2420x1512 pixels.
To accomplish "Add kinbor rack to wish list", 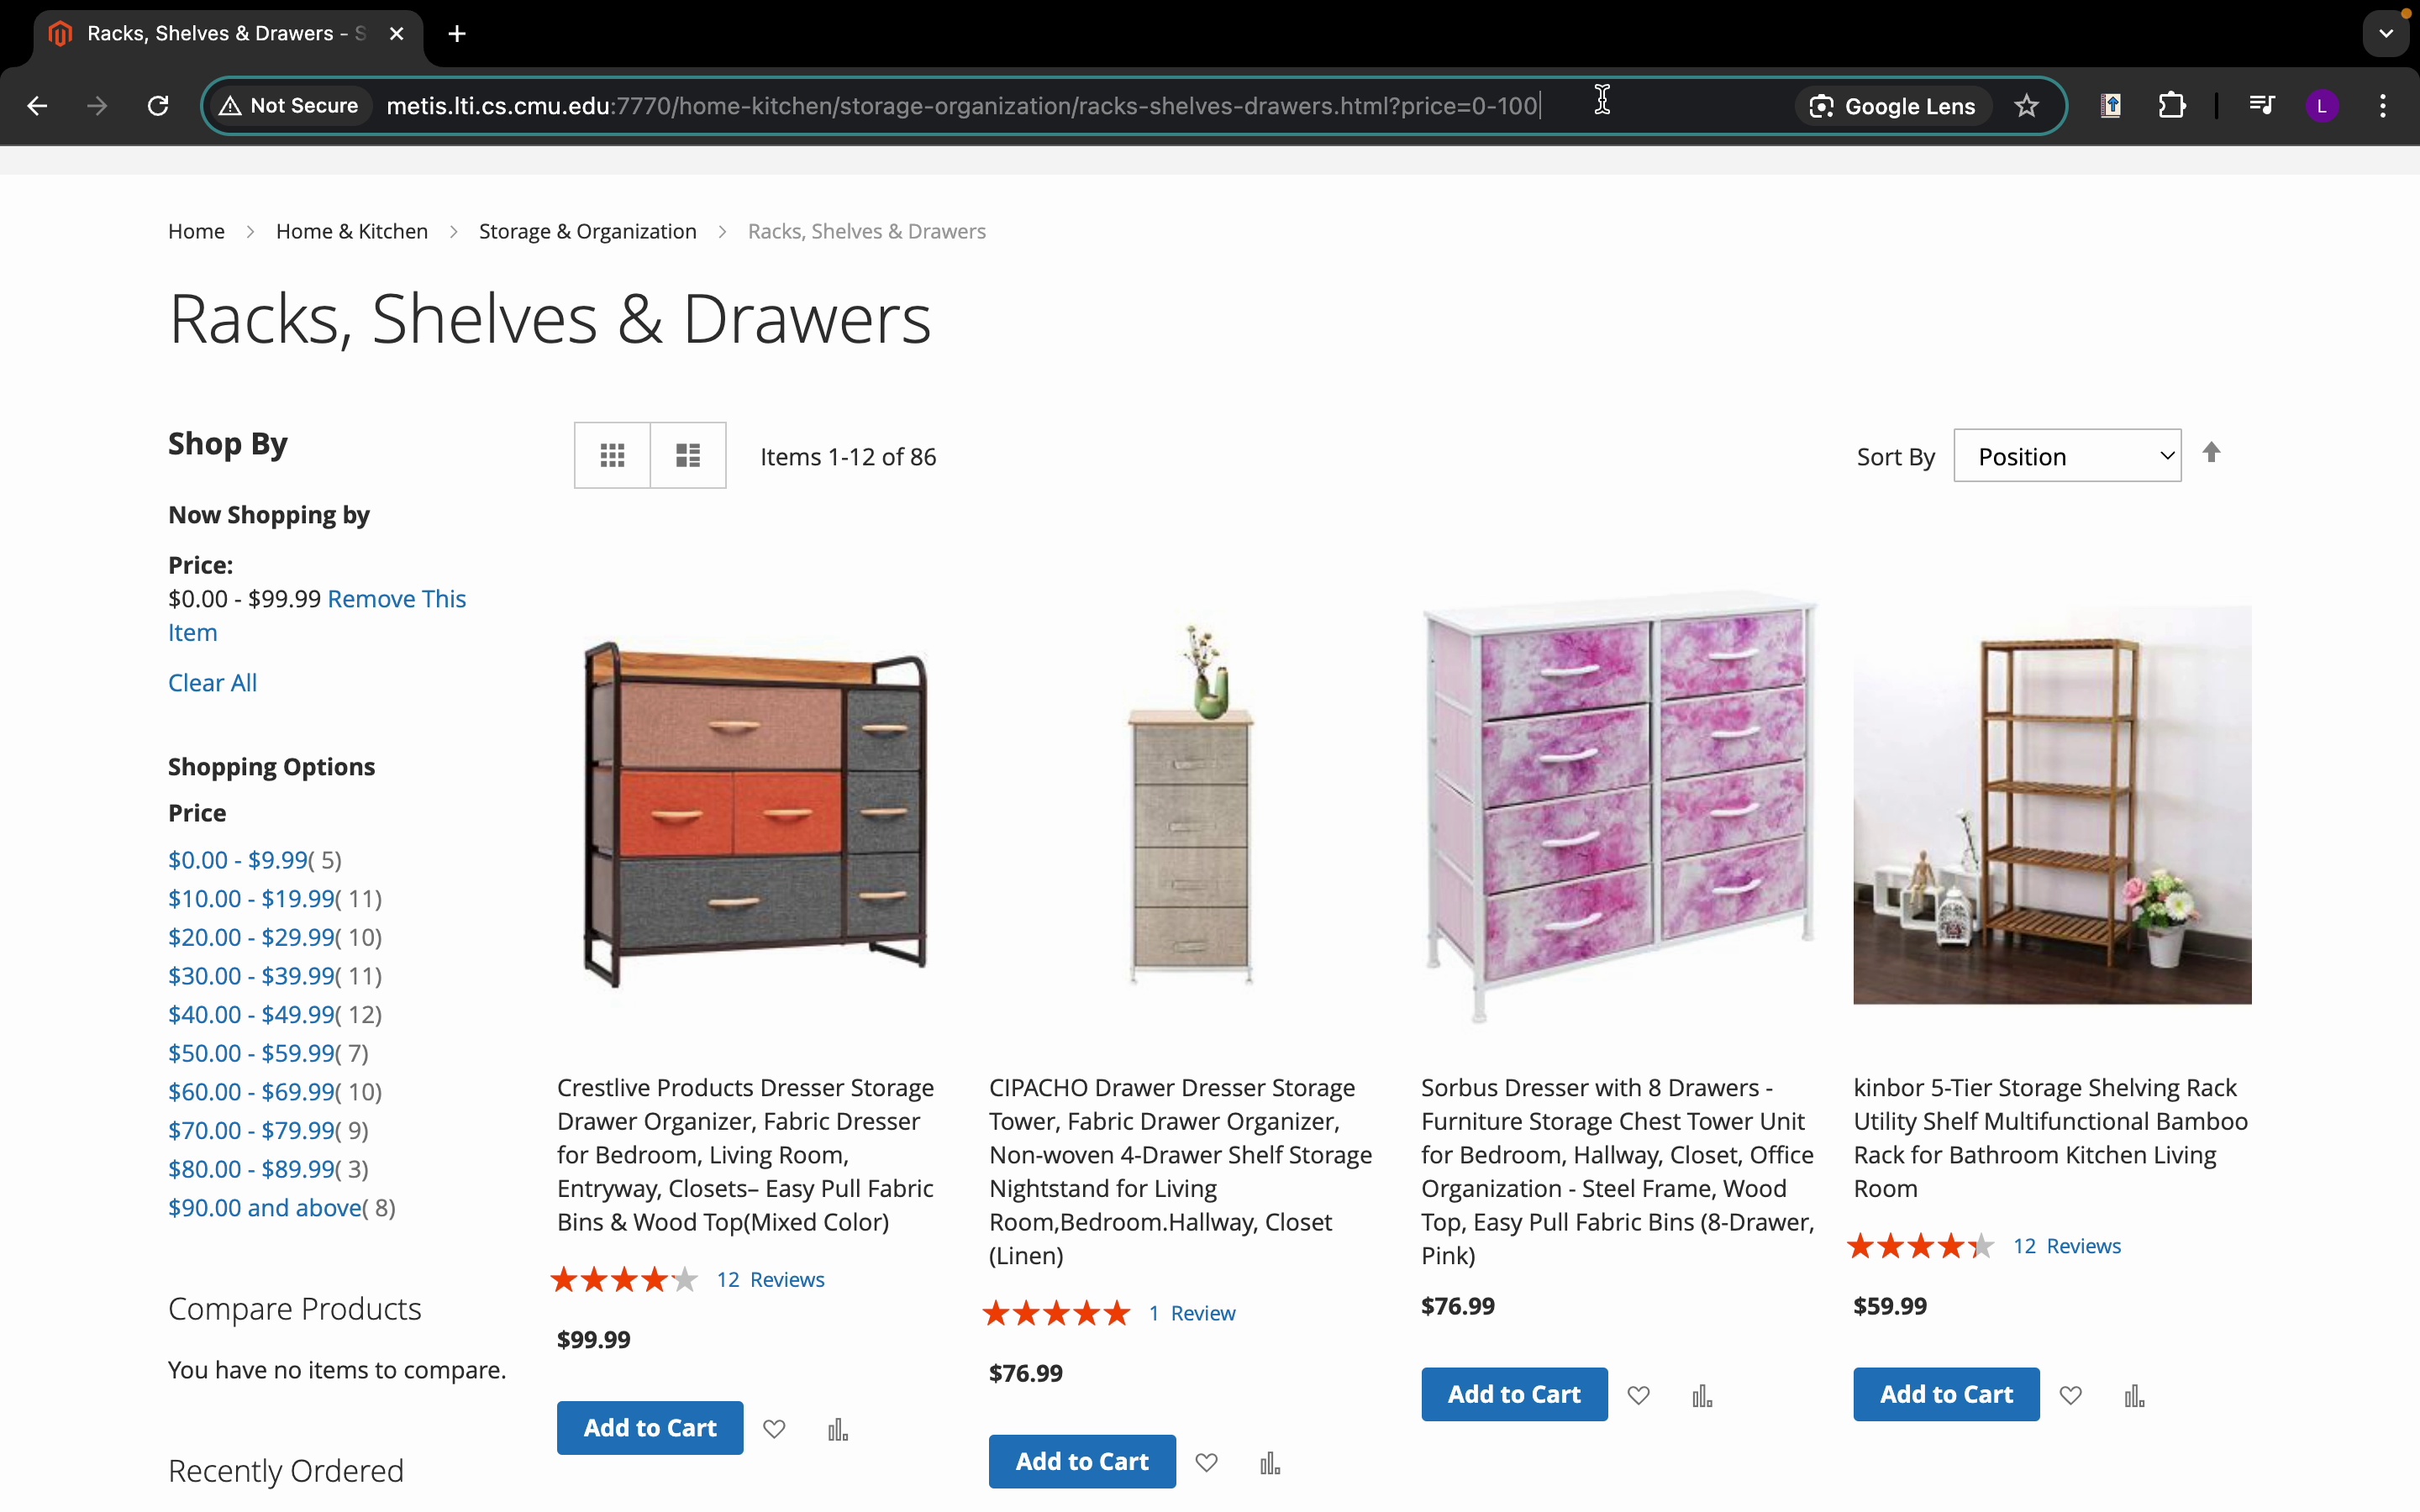I will point(2071,1395).
